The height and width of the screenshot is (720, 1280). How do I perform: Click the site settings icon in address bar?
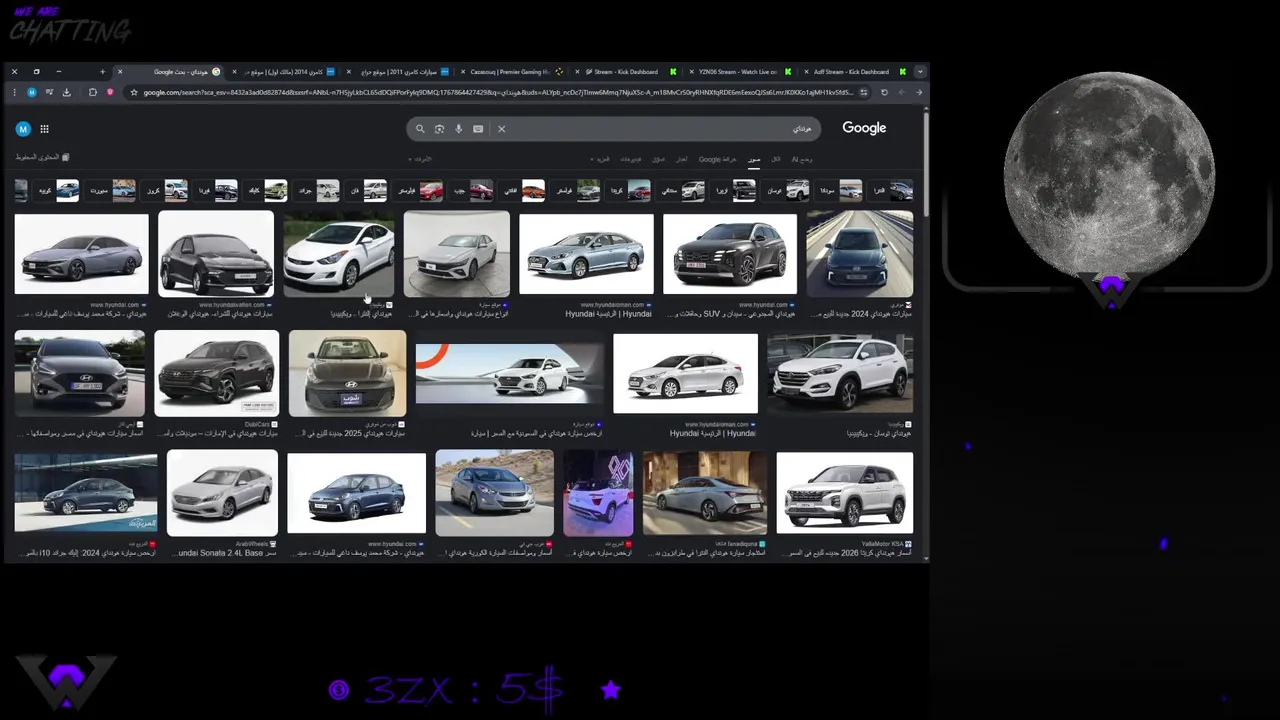point(864,92)
